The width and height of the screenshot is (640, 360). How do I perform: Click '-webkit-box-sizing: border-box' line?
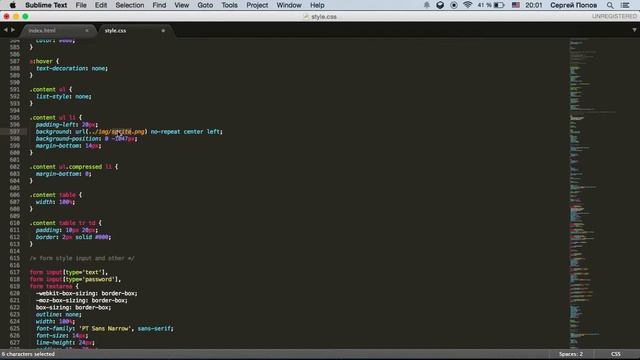87,293
